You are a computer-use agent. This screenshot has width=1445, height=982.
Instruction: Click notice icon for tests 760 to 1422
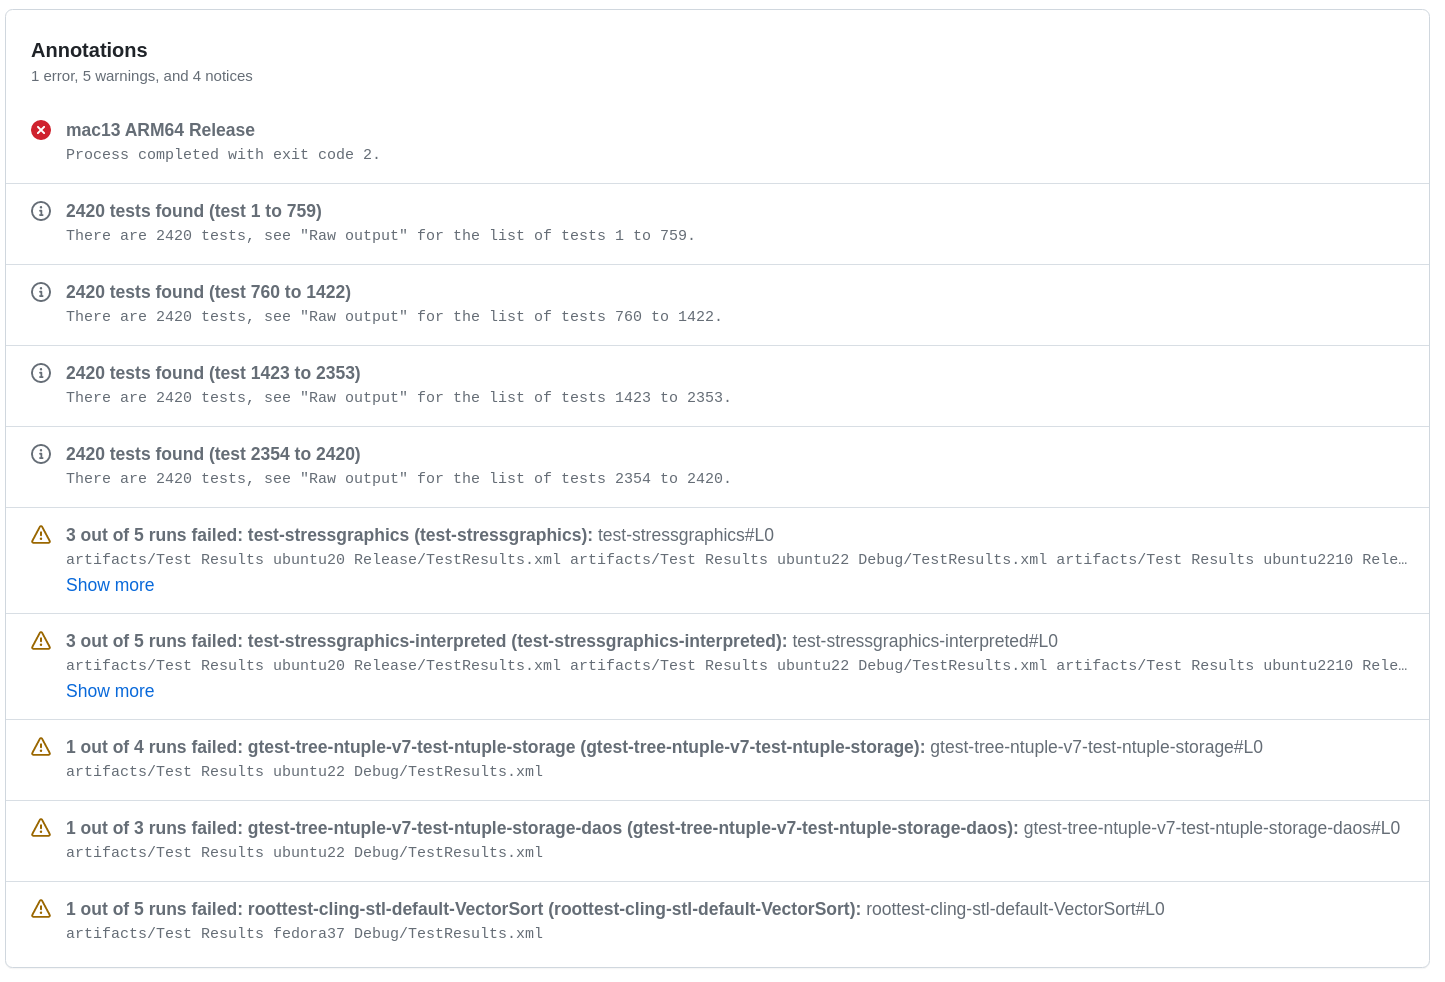(41, 292)
